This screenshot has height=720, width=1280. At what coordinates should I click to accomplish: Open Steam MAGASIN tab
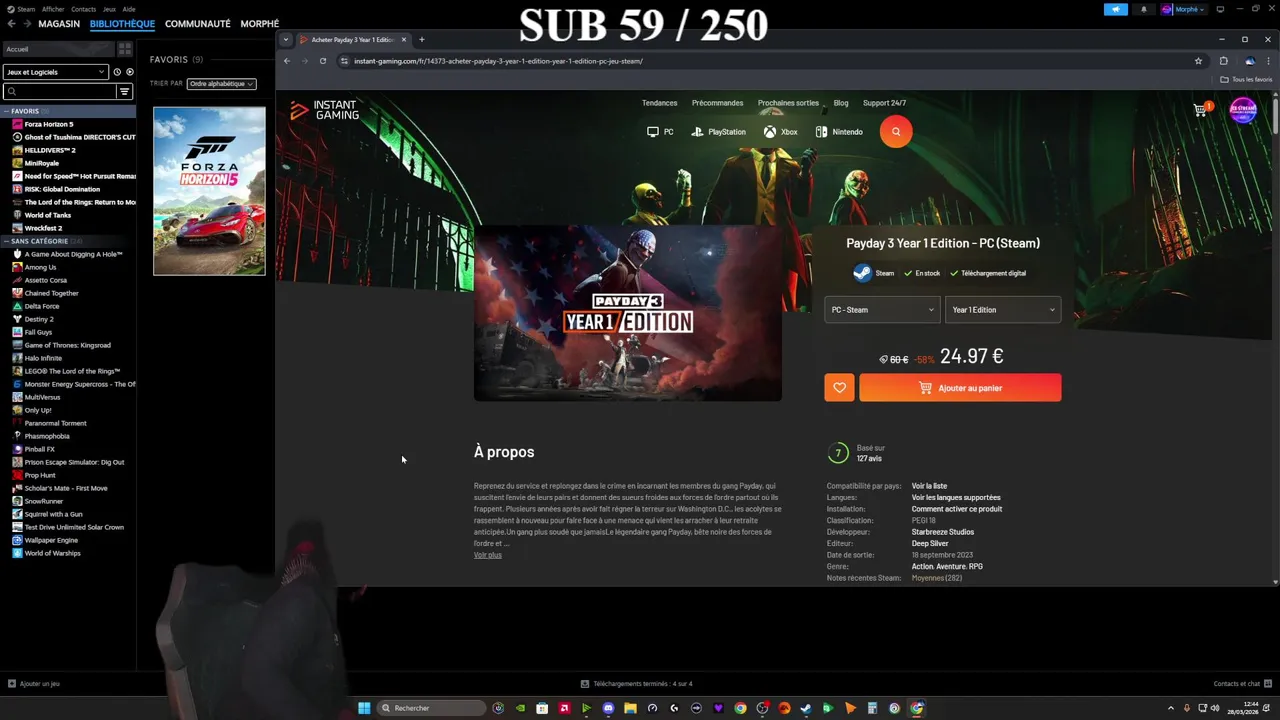pos(59,24)
